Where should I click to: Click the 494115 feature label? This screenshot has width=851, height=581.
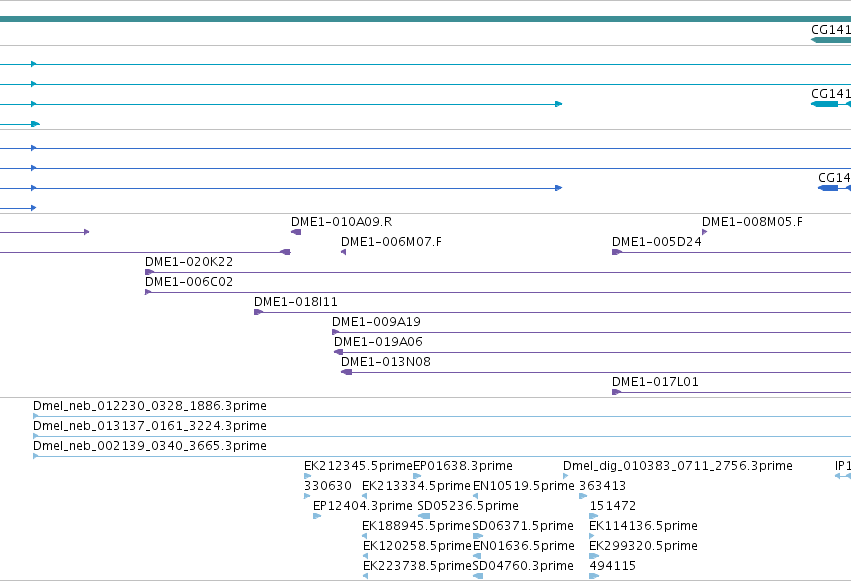613,567
